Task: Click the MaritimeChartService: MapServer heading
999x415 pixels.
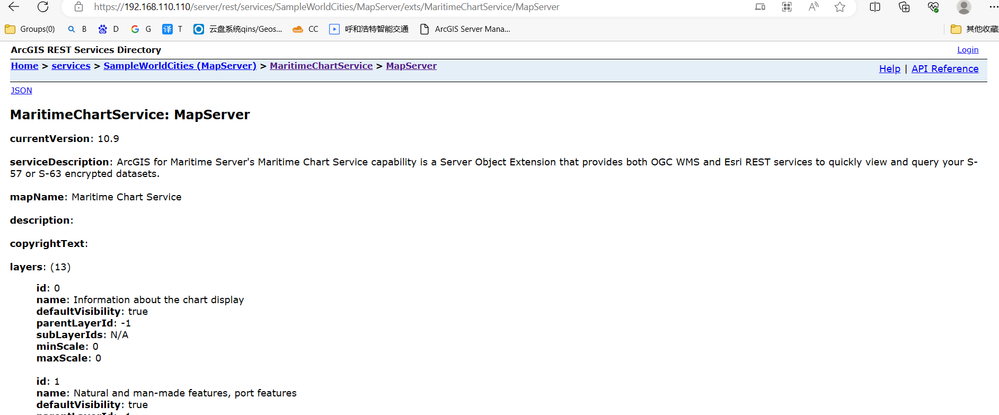Action: coord(130,115)
